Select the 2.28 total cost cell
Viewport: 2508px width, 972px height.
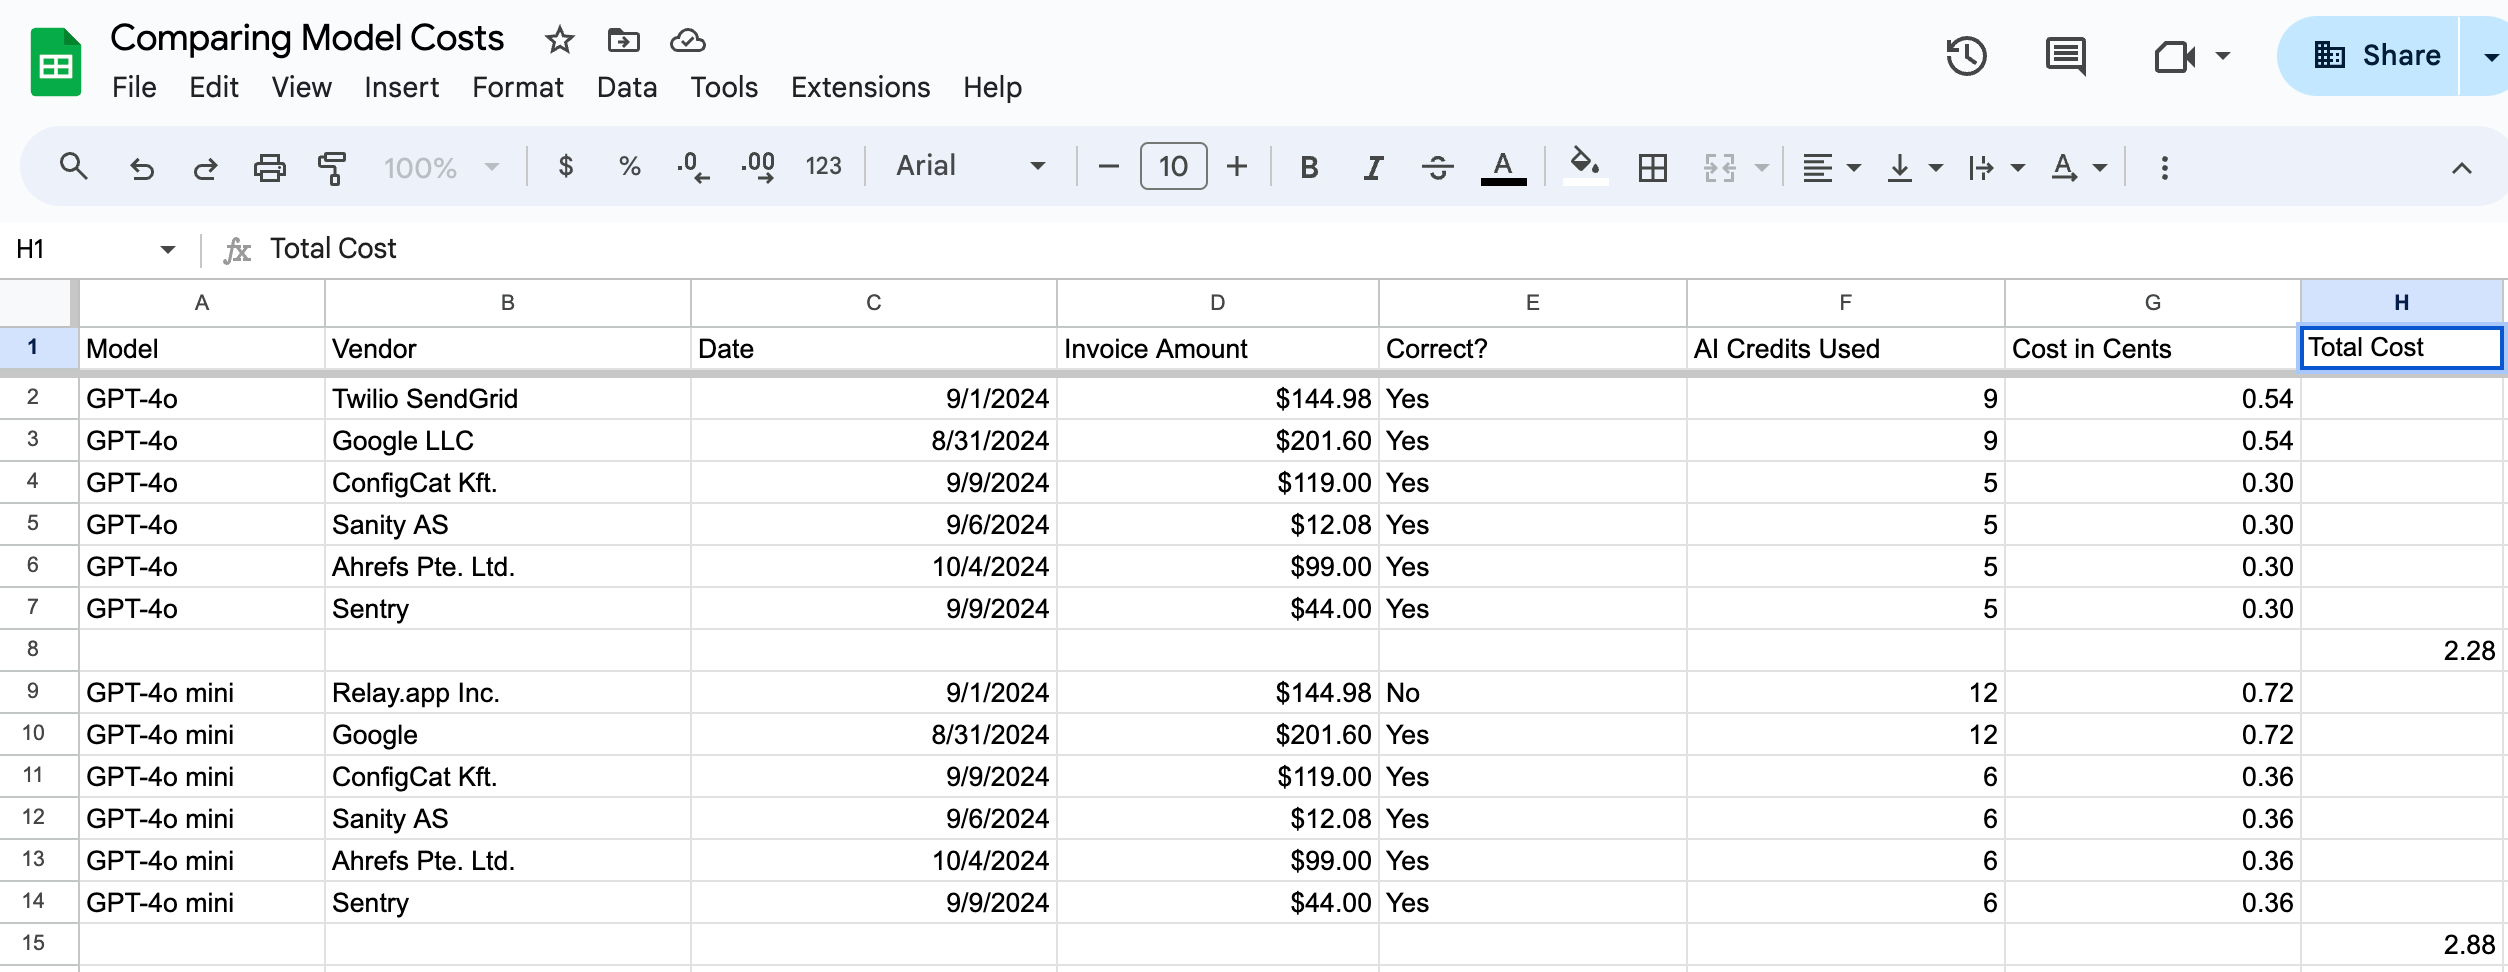pos(2401,651)
